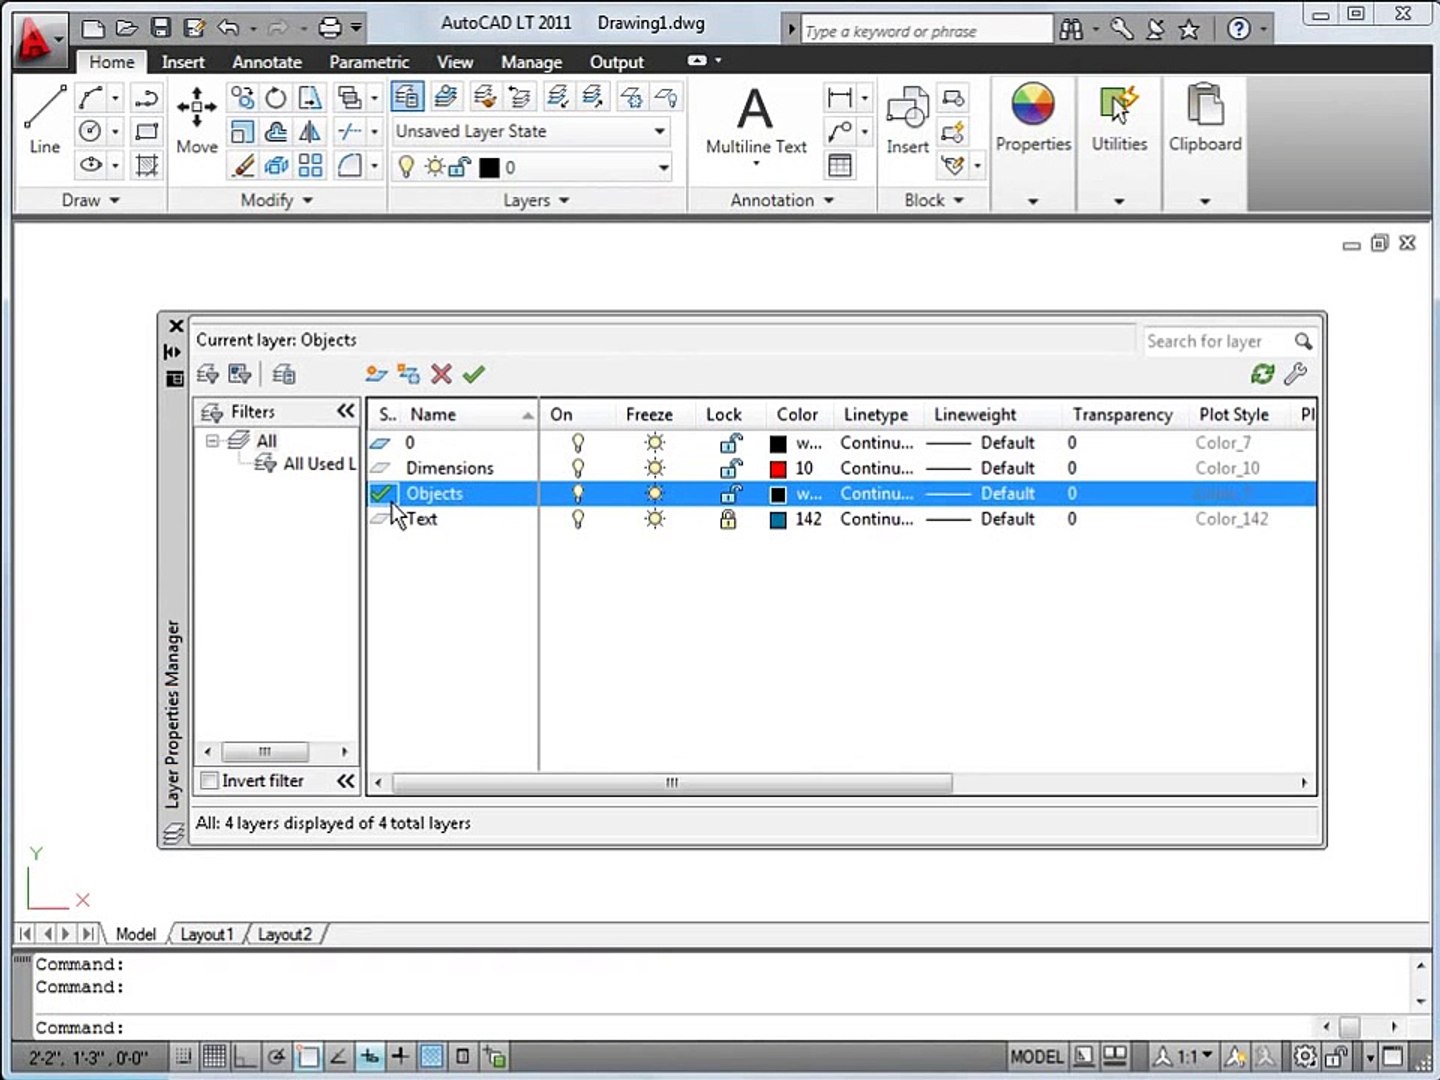This screenshot has height=1080, width=1440.
Task: Refresh the layer list
Action: [x=1262, y=374]
